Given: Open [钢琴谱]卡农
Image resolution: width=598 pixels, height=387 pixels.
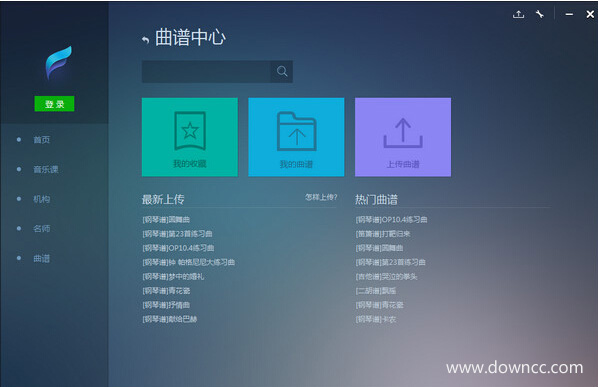Looking at the screenshot, I should pos(376,319).
